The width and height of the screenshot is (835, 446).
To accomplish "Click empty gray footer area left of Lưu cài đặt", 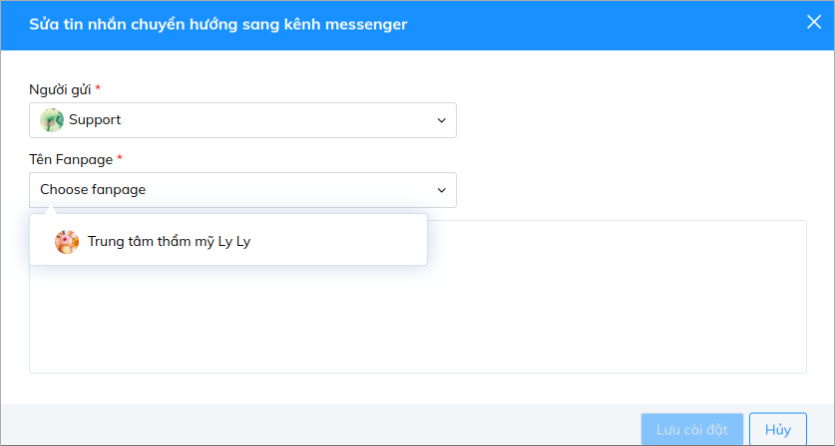I will click(320, 425).
